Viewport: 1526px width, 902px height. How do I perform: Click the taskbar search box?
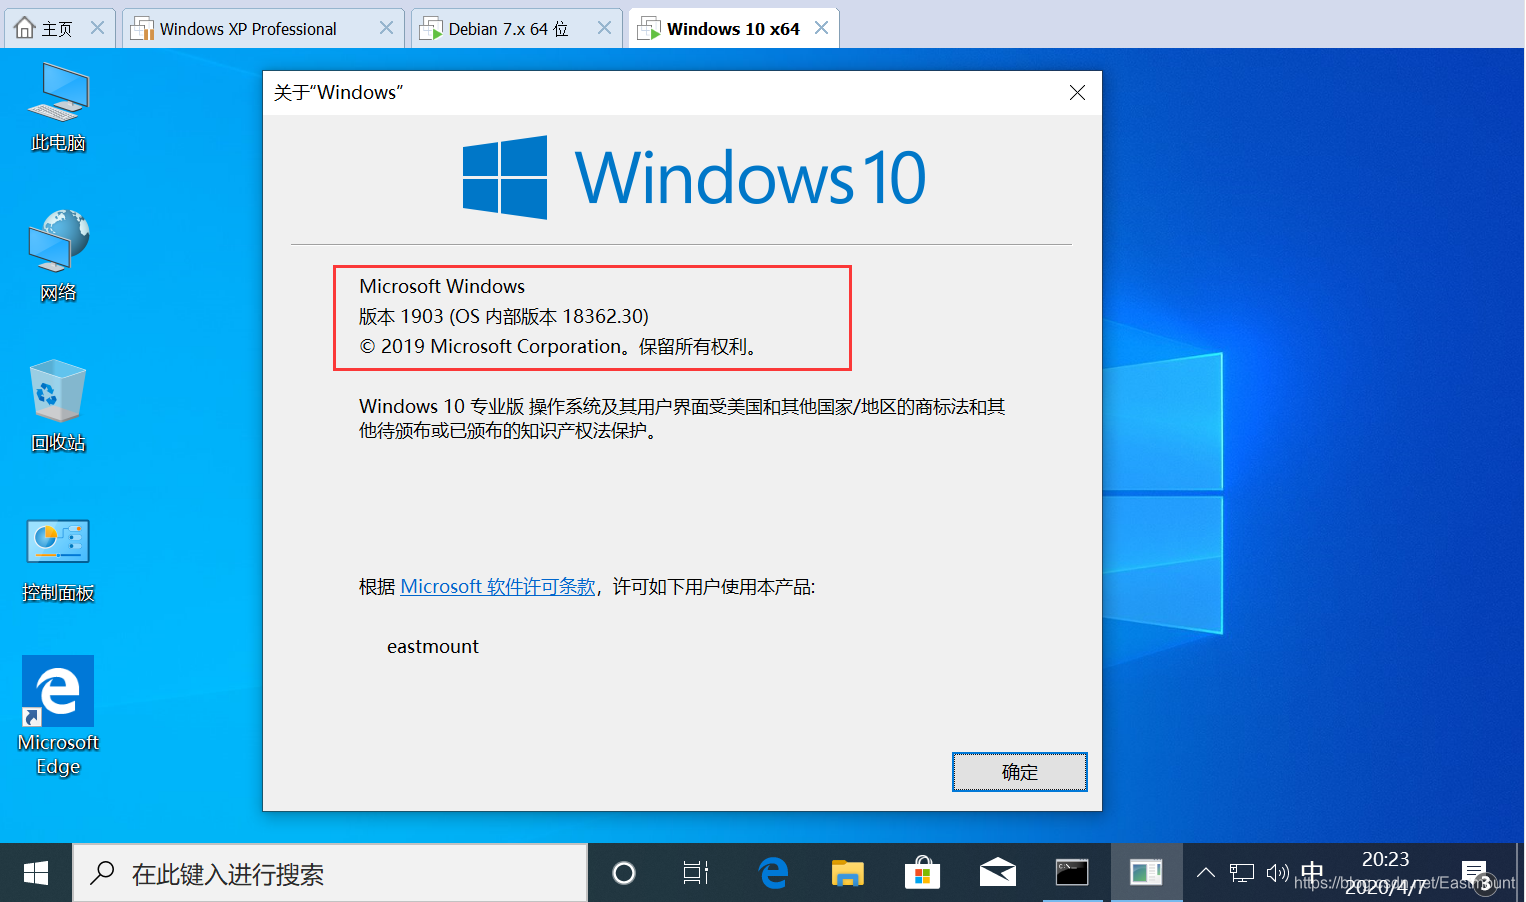pos(330,873)
